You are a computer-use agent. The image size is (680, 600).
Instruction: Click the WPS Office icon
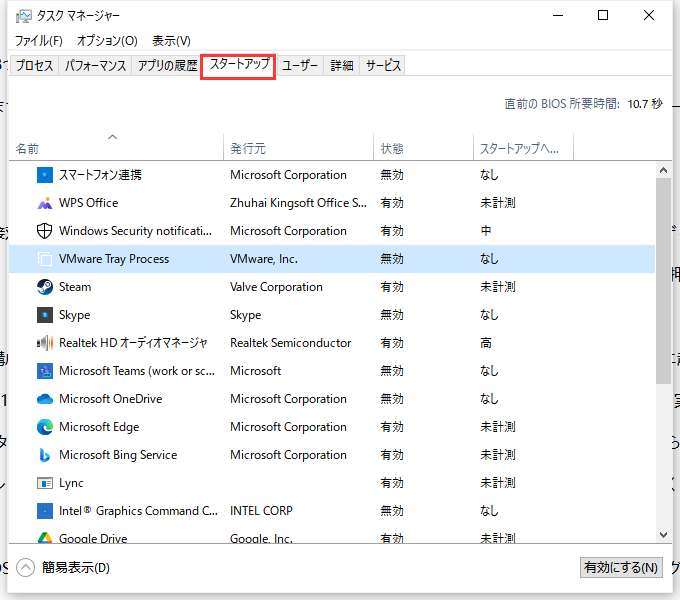(x=45, y=203)
